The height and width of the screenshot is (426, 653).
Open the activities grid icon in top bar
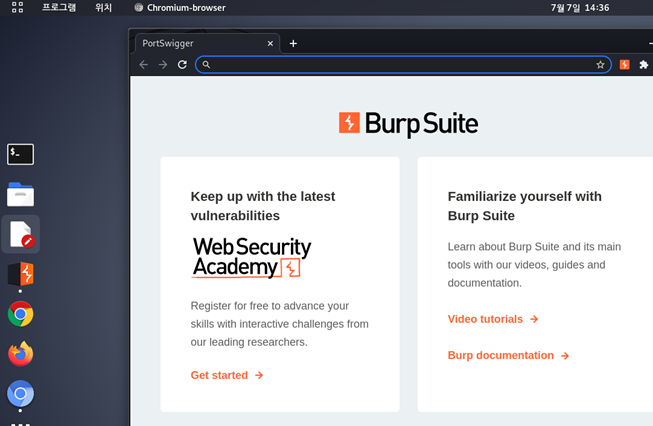click(x=17, y=7)
